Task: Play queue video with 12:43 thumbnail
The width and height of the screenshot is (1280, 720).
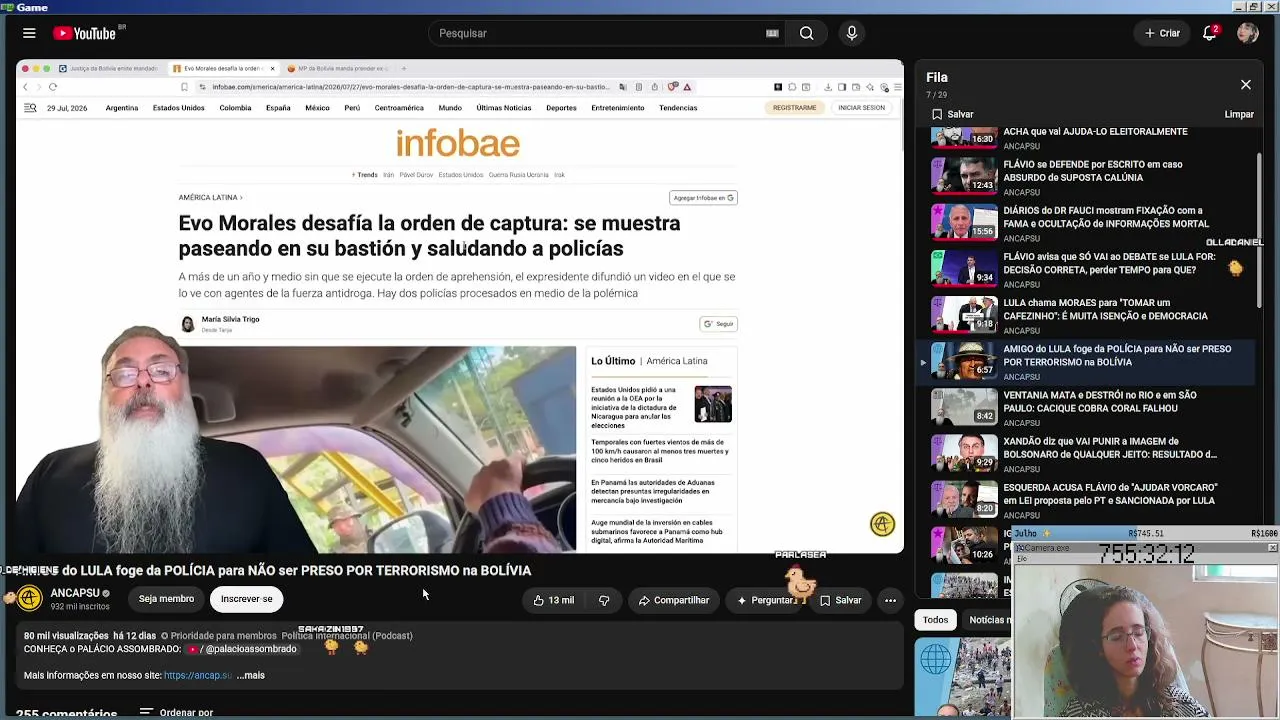Action: (964, 177)
